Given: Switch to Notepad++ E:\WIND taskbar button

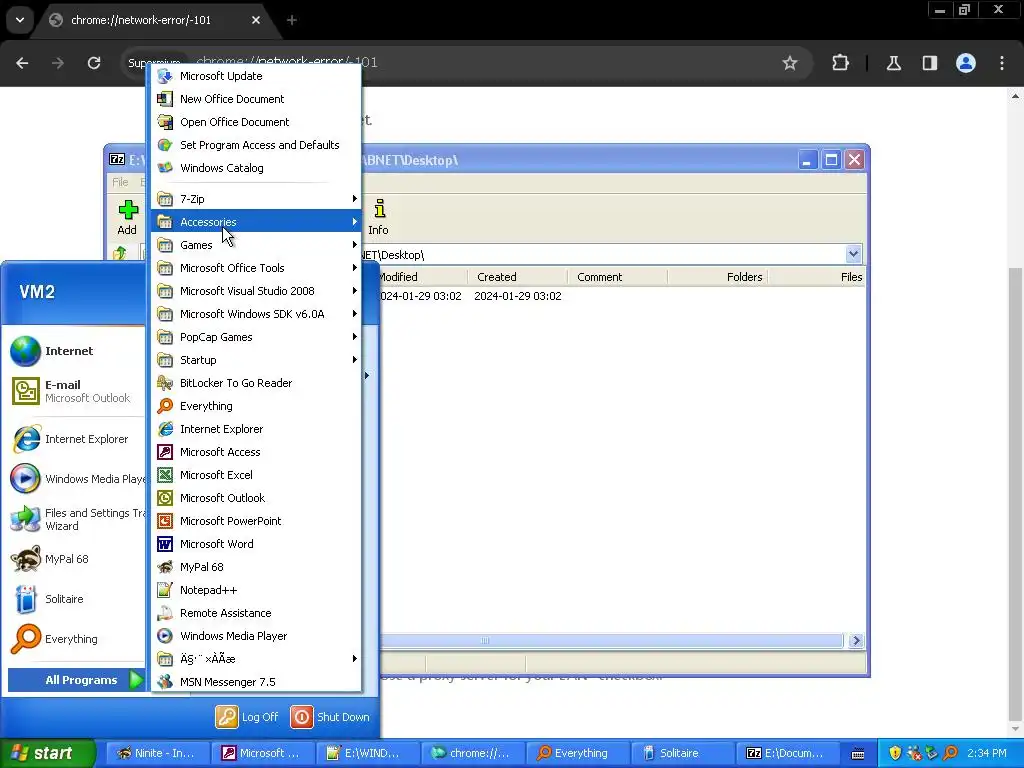Looking at the screenshot, I should 368,753.
